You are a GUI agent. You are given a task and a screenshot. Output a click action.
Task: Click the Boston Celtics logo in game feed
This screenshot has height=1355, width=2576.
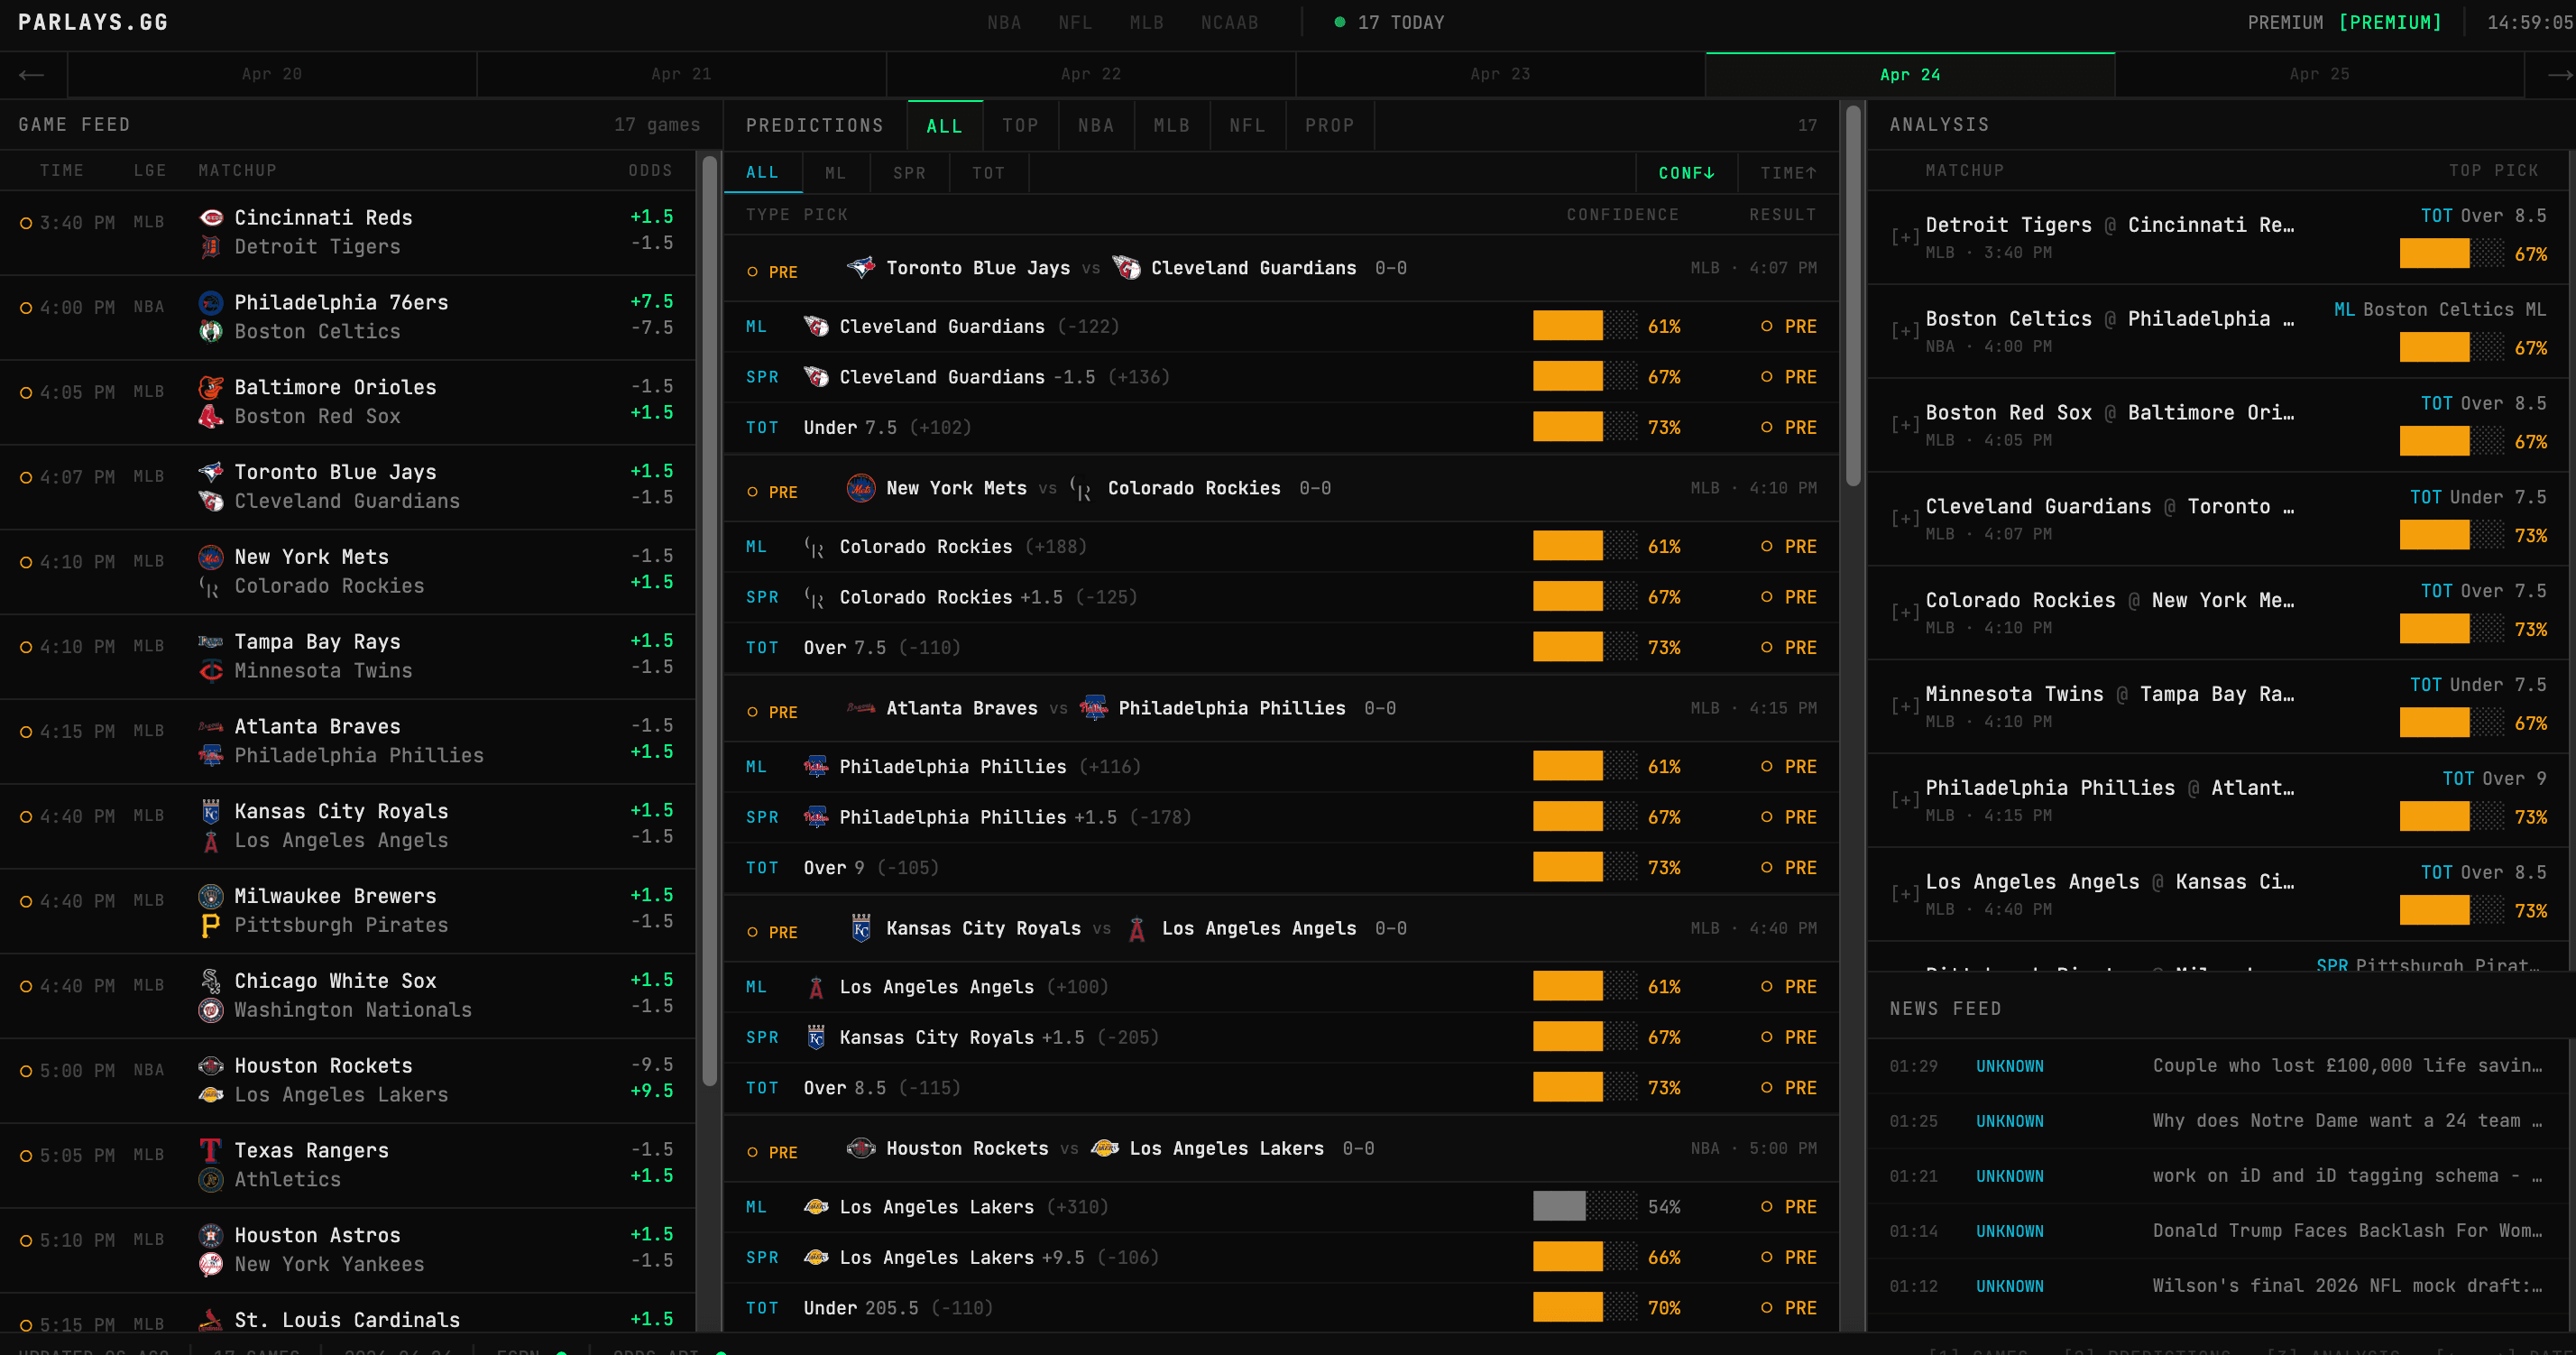[x=210, y=332]
